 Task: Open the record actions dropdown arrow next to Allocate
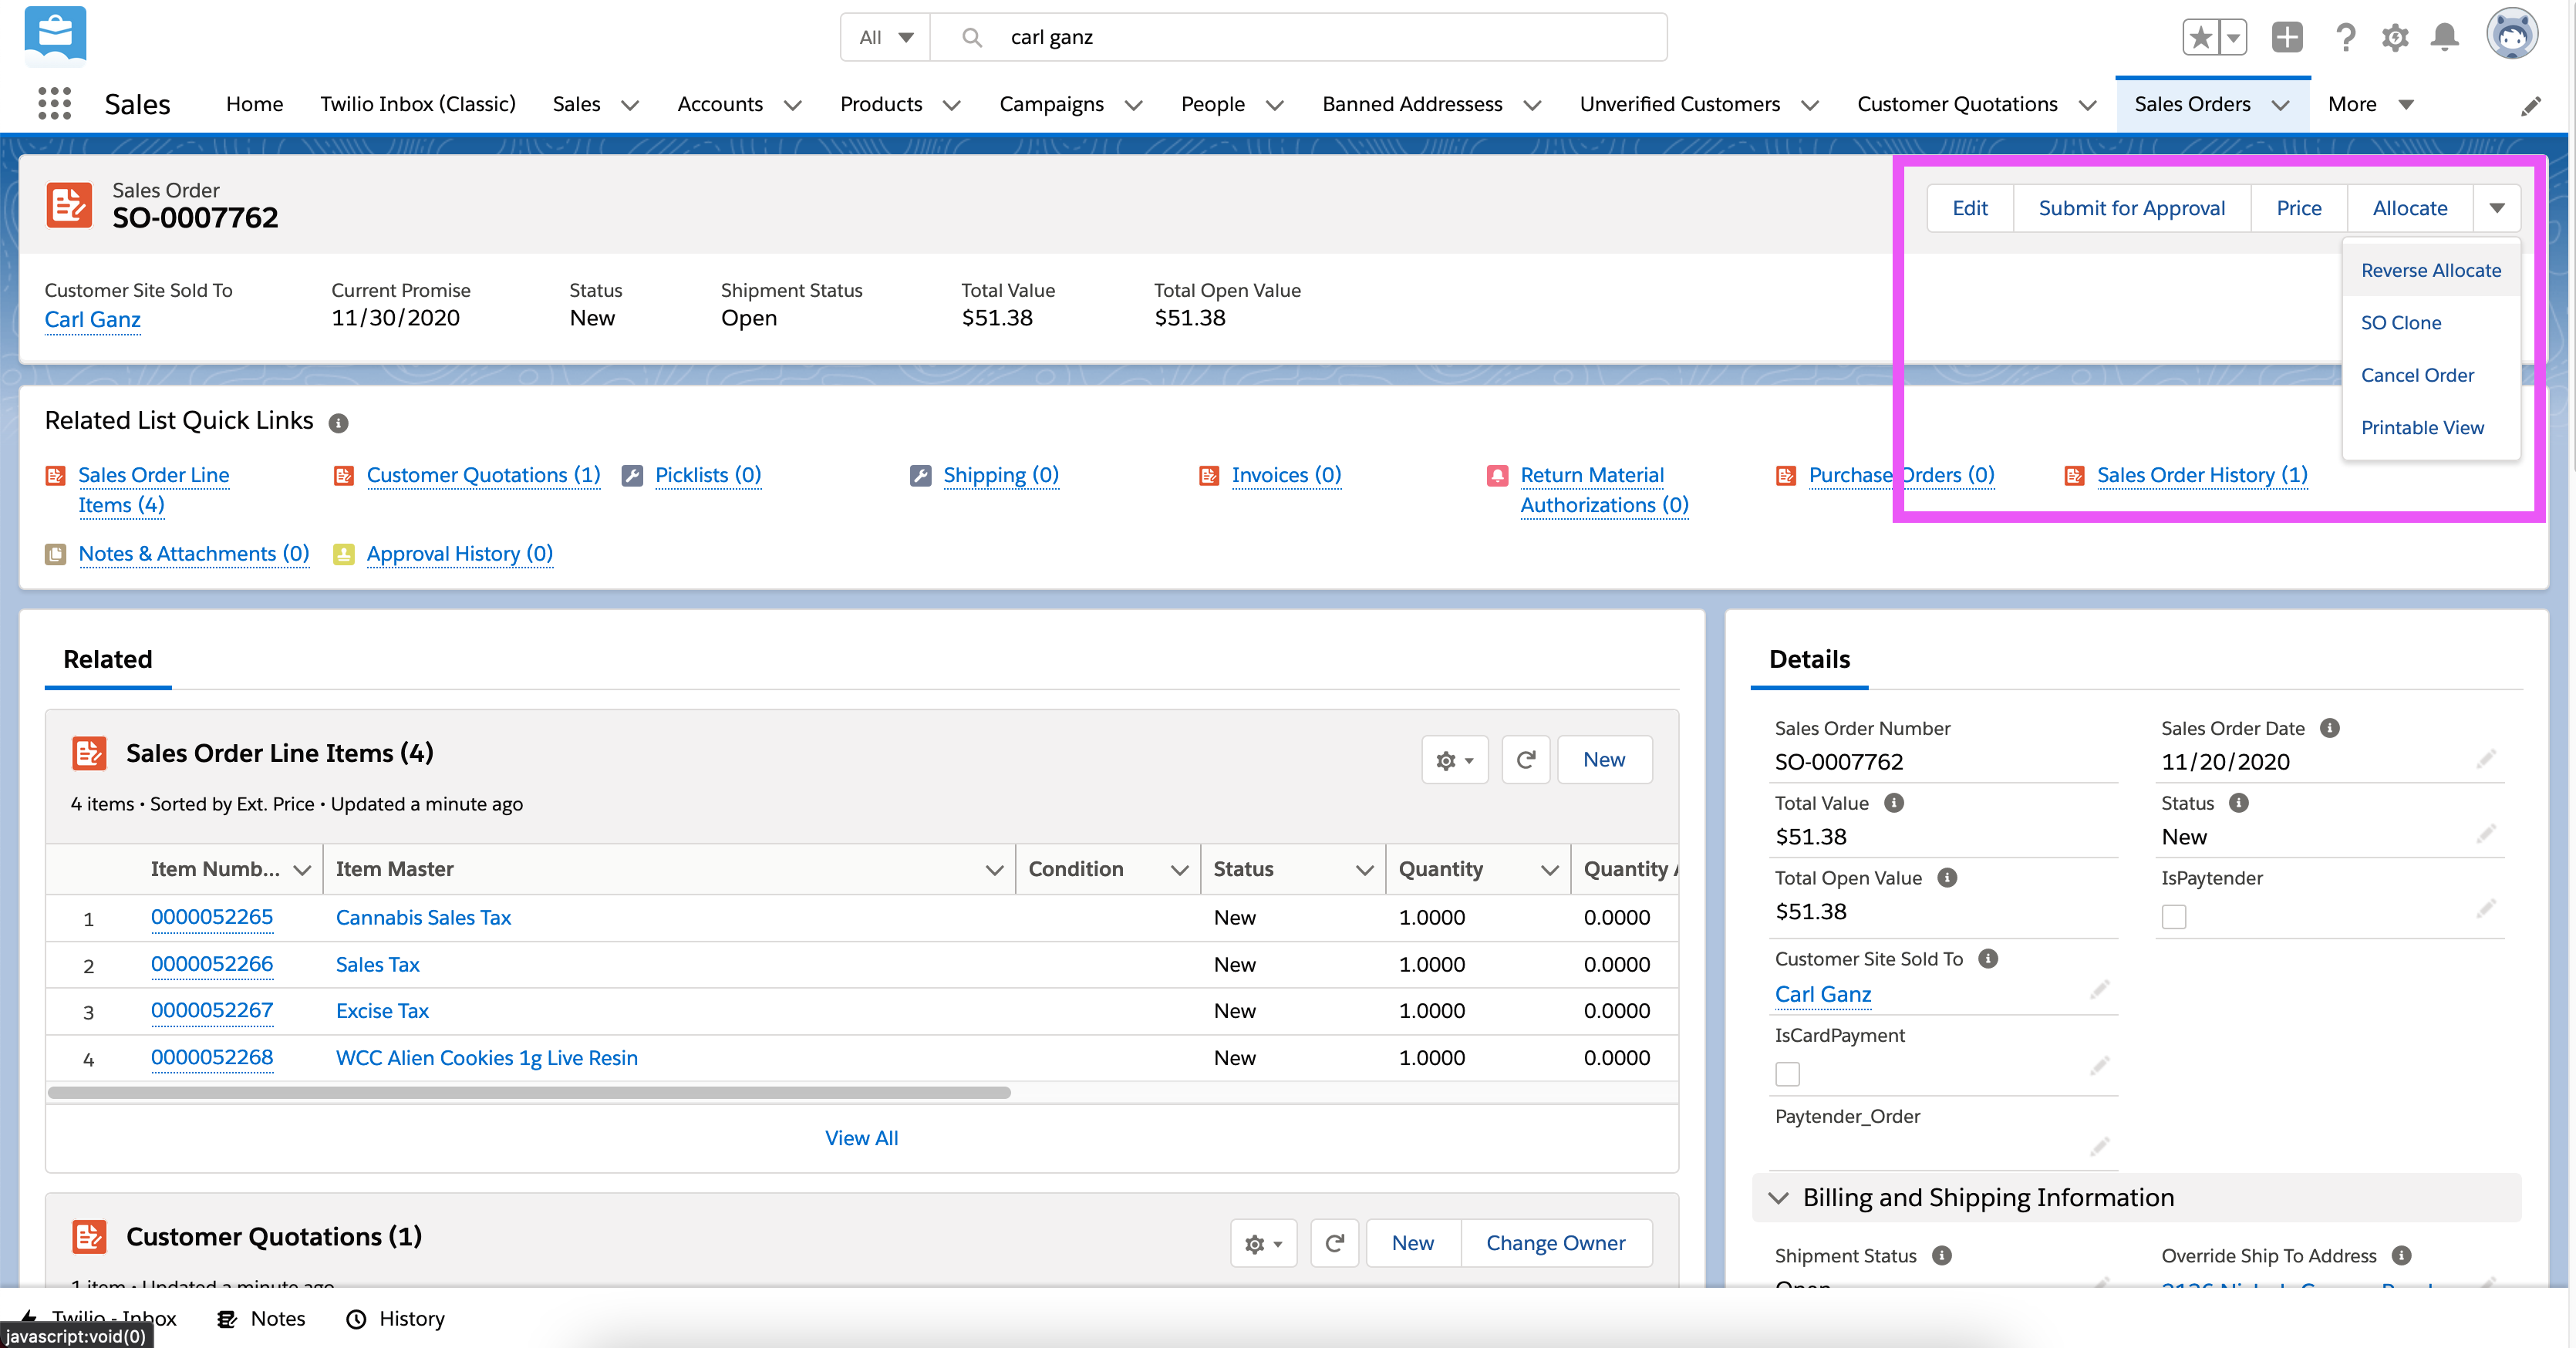[2497, 208]
